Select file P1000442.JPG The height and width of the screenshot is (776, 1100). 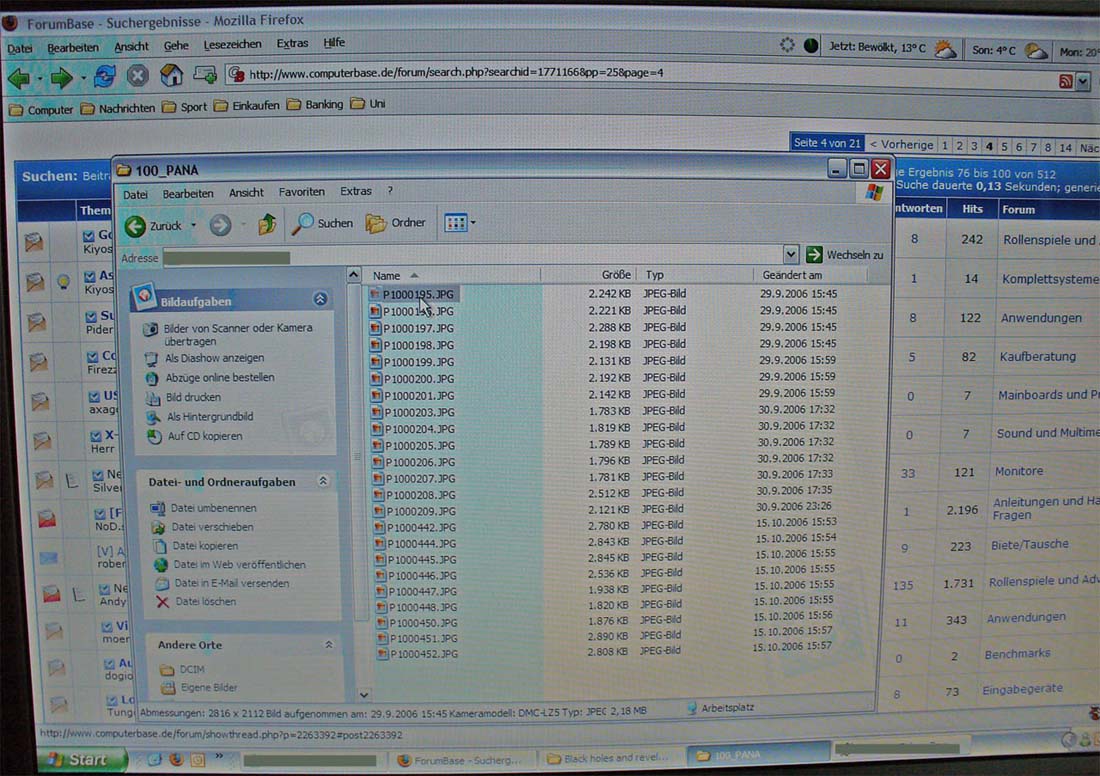[x=415, y=528]
